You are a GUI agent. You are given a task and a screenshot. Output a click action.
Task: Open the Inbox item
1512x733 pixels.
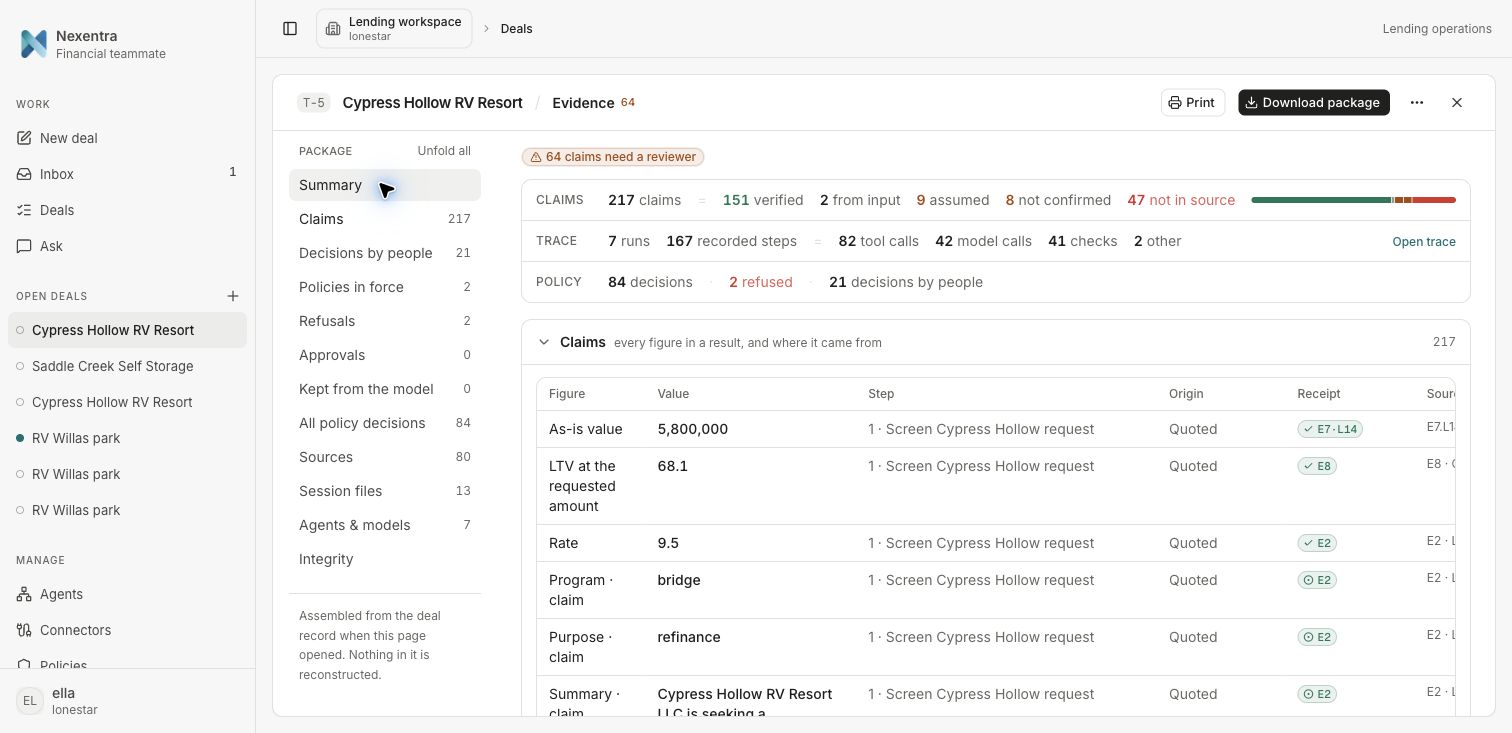[x=127, y=174]
